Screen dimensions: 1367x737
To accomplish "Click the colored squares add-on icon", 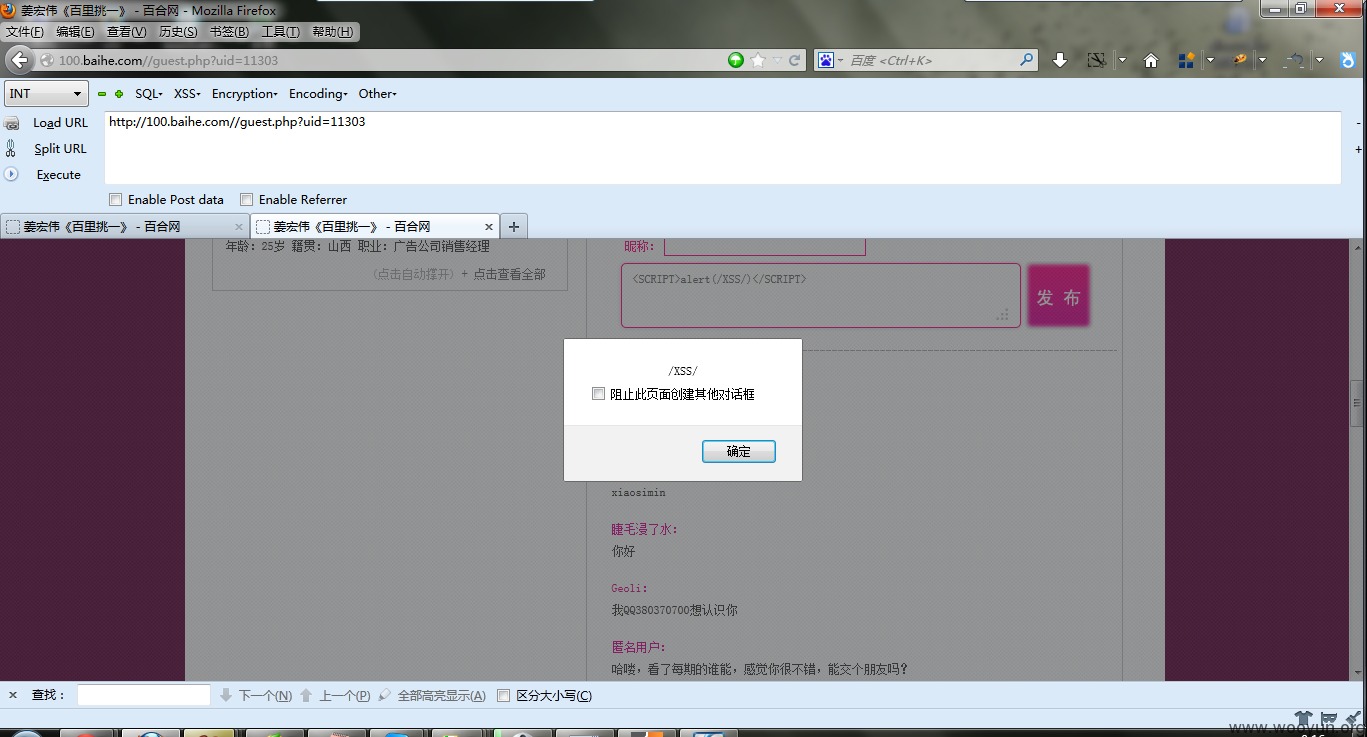I will pyautogui.click(x=1186, y=60).
